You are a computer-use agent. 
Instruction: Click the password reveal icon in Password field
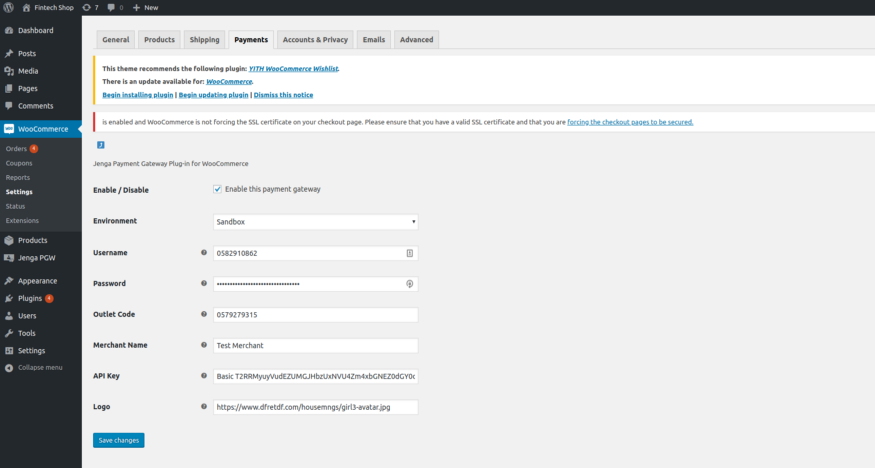click(409, 284)
